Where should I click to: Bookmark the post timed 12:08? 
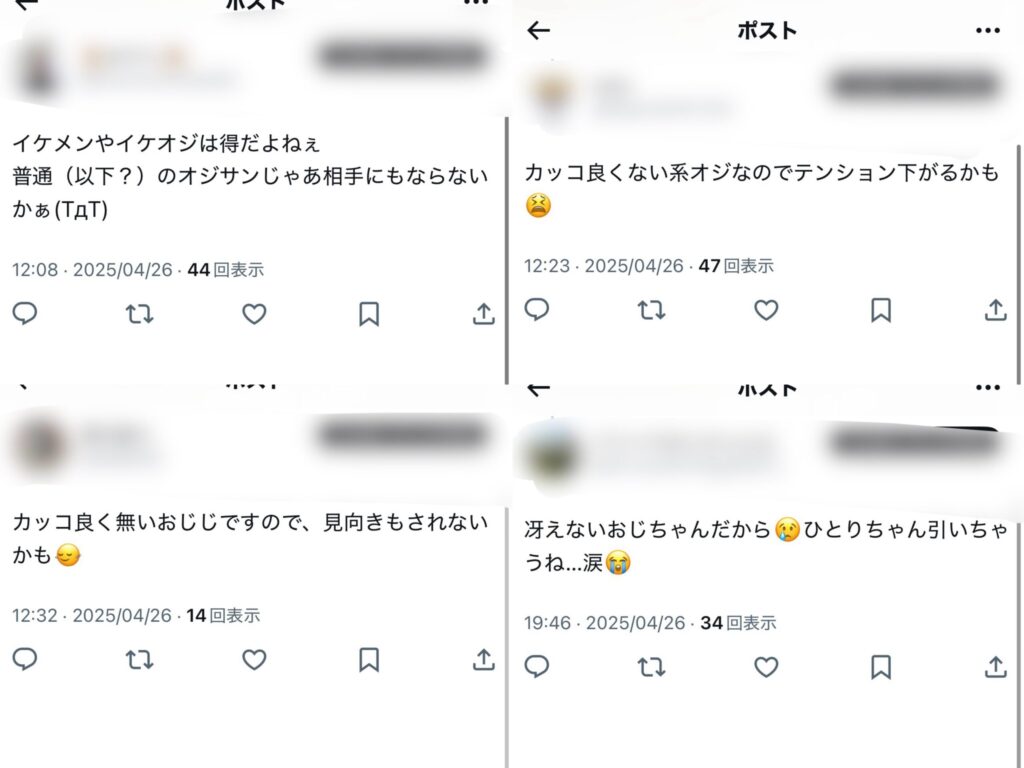pos(369,313)
